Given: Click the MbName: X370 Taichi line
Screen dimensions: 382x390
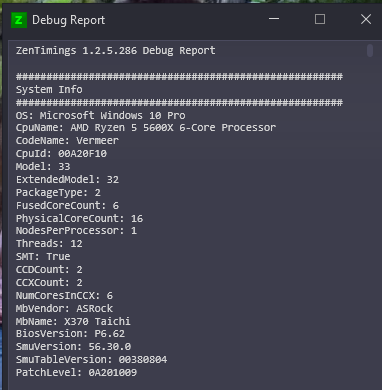Looking at the screenshot, I should [x=73, y=322].
